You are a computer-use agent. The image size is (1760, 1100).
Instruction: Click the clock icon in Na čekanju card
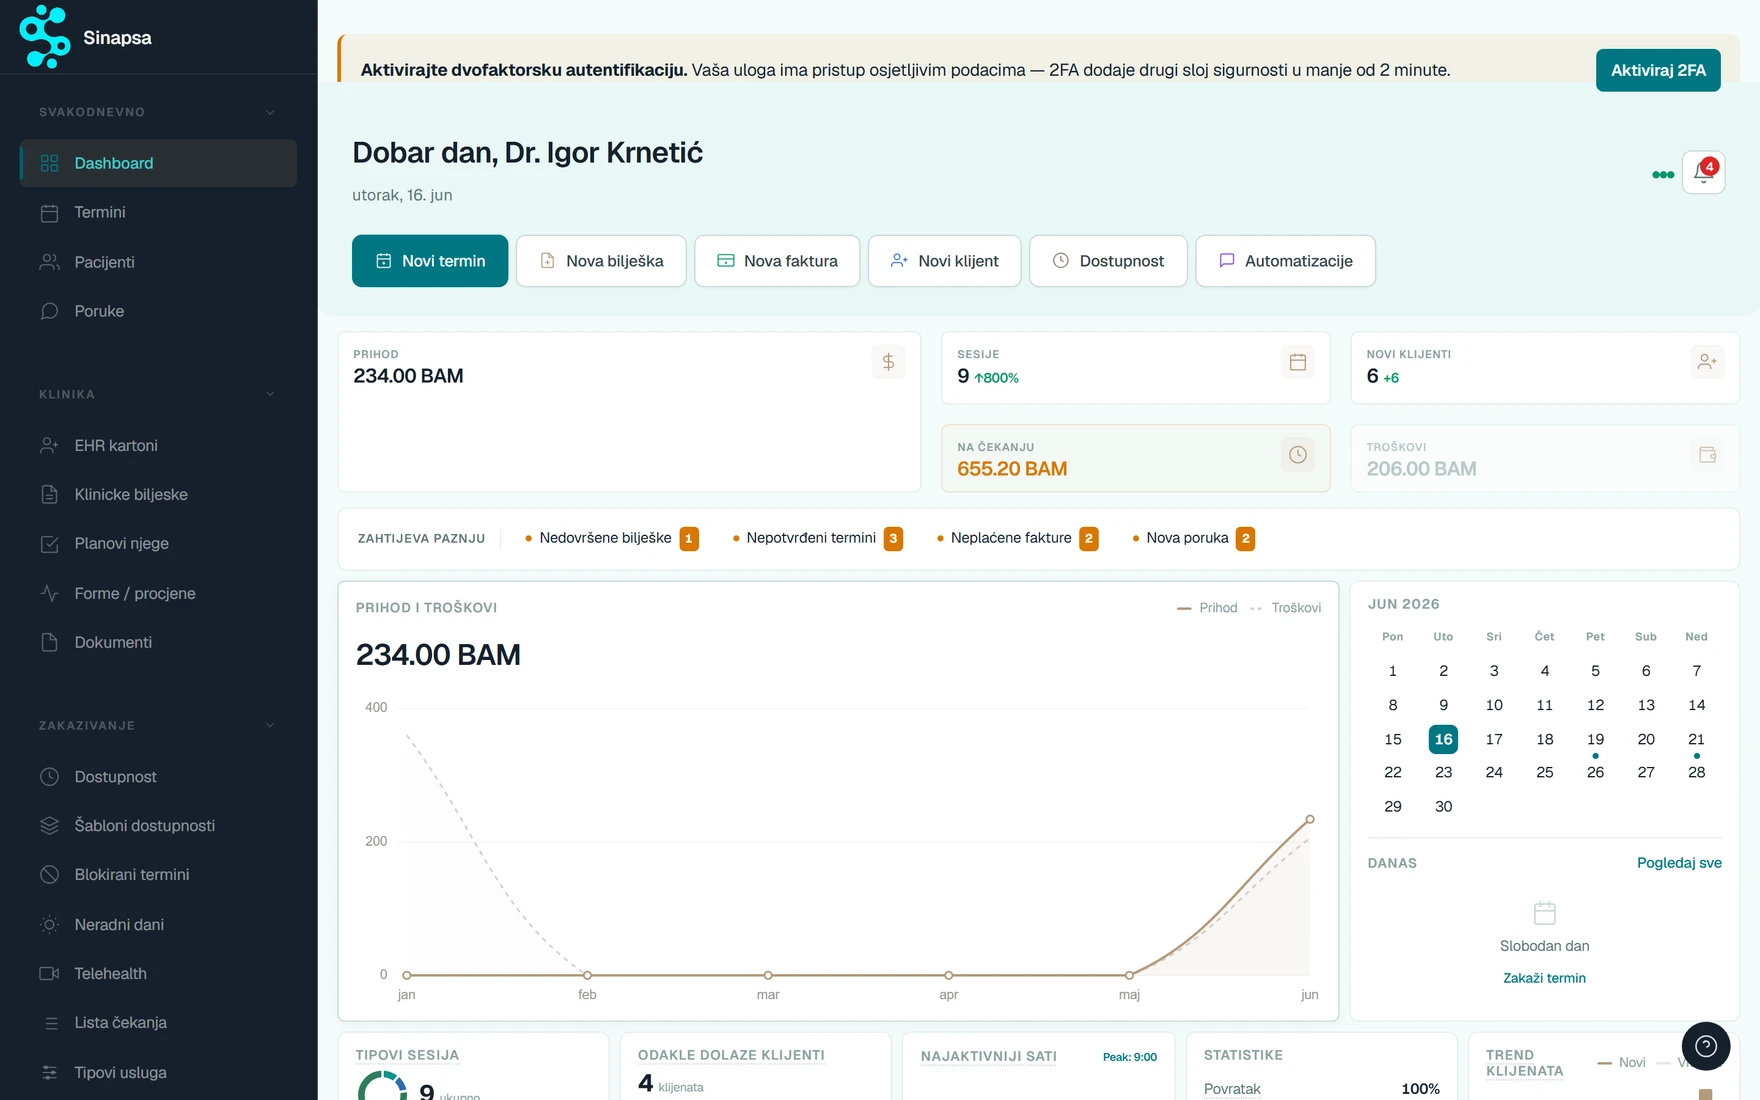1298,455
